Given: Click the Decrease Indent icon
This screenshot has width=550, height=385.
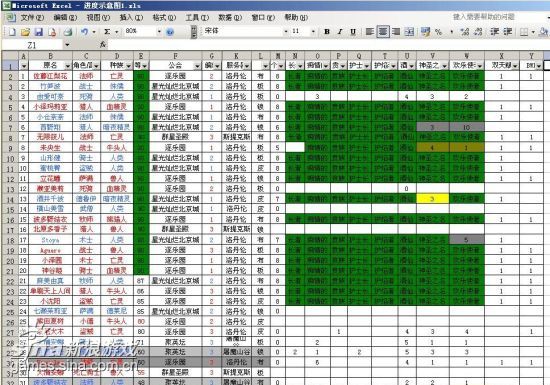Looking at the screenshot, I should (495, 32).
